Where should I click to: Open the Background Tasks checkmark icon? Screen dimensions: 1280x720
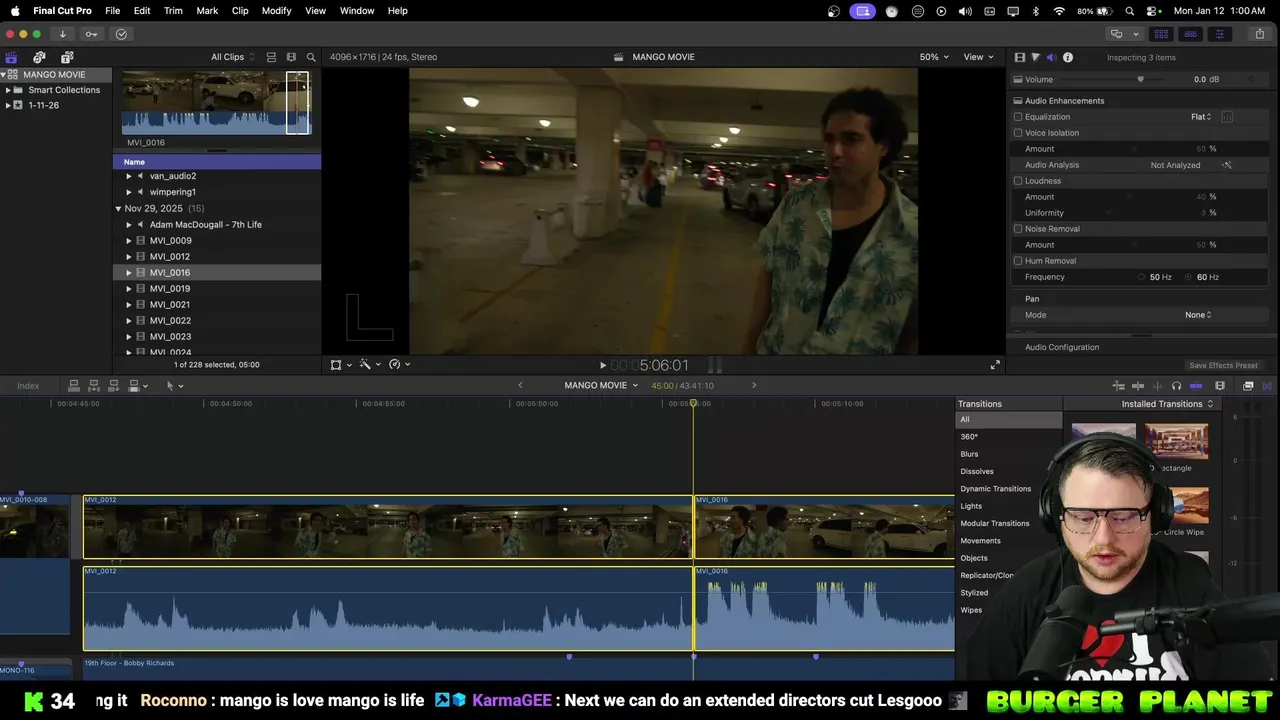pos(121,34)
